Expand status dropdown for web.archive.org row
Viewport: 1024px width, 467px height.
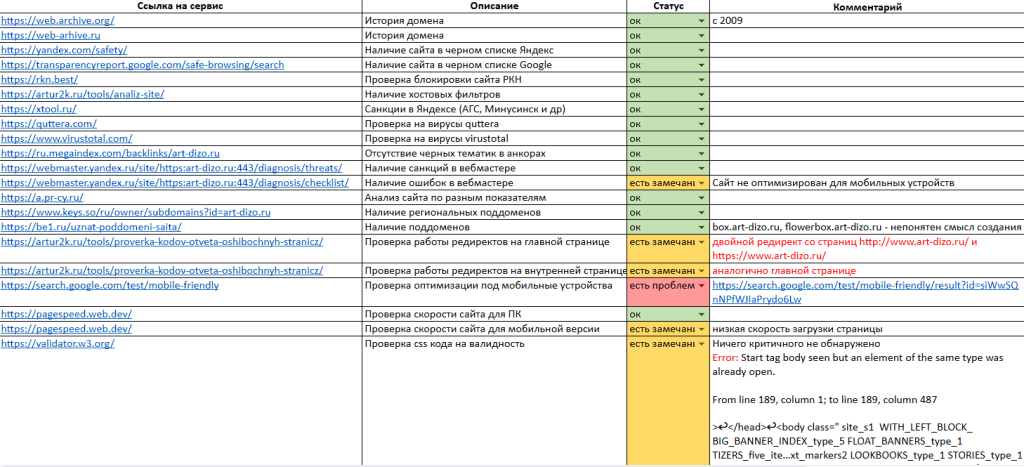702,21
